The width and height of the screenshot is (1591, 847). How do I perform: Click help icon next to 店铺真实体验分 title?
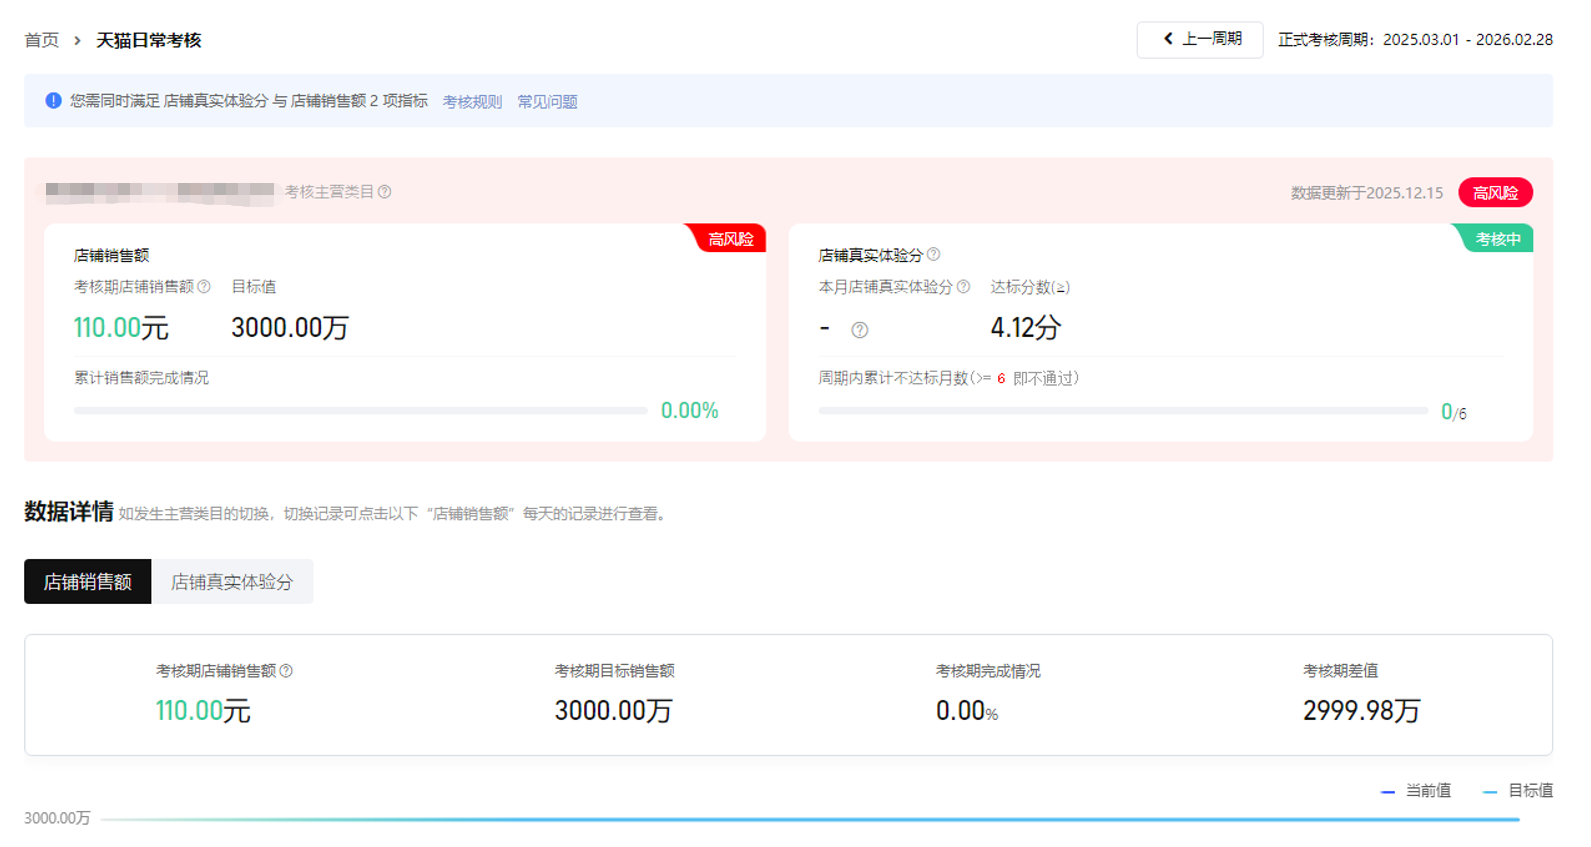[933, 255]
